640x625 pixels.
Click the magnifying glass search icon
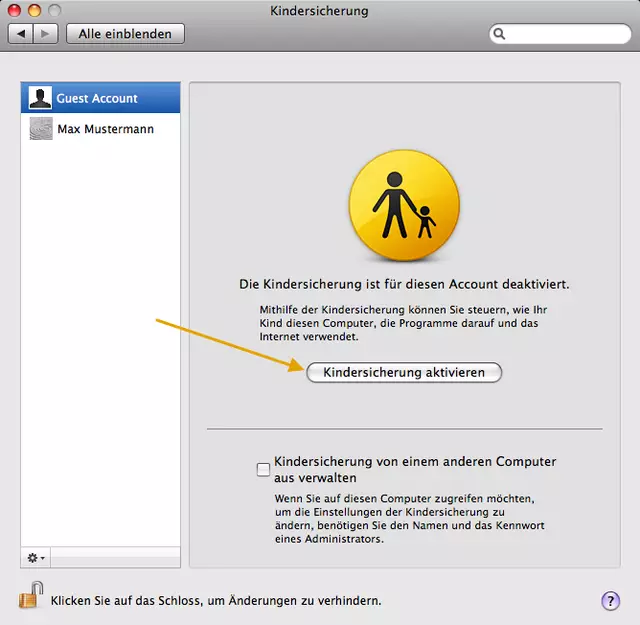499,34
